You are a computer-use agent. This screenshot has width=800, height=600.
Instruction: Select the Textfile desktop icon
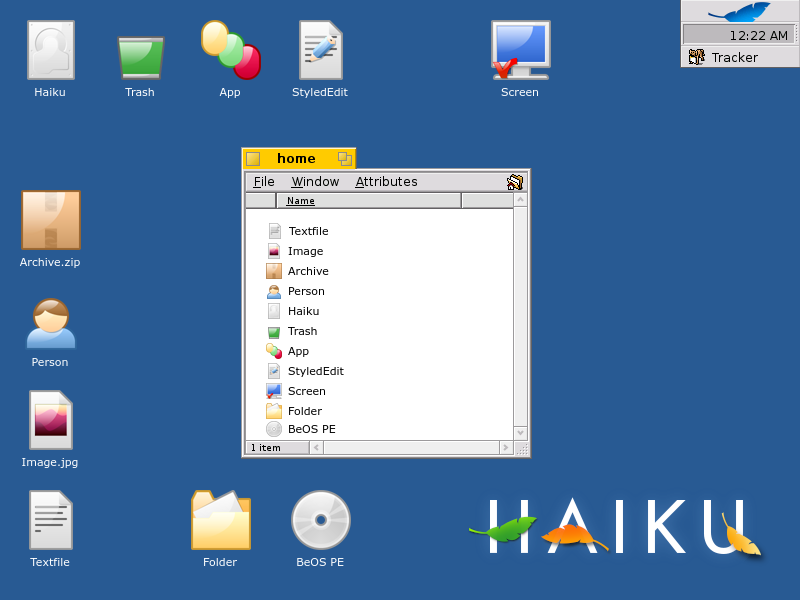[51, 520]
